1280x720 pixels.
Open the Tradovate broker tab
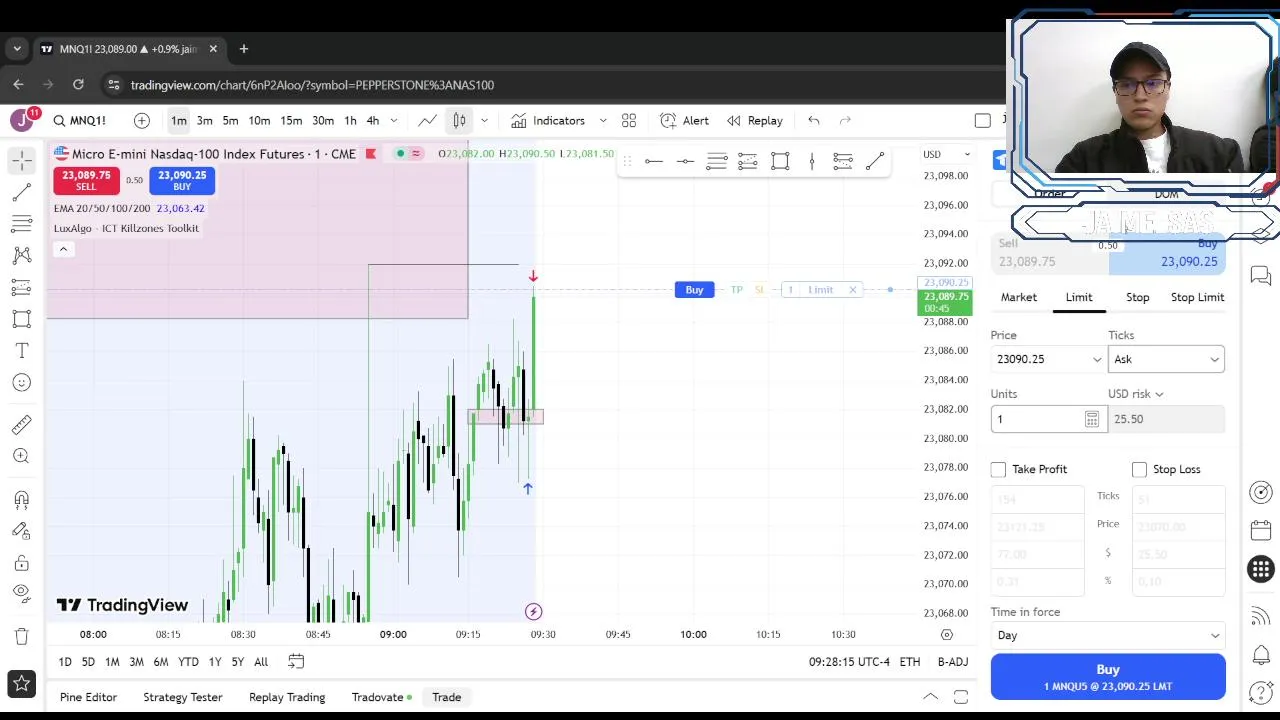(382, 697)
